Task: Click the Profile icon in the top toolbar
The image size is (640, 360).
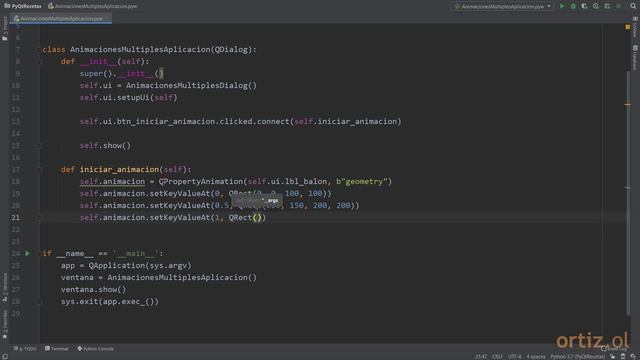Action: [x=596, y=6]
